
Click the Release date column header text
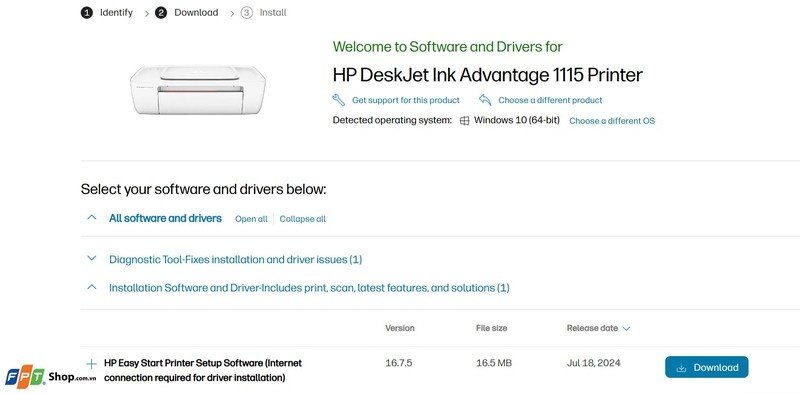click(592, 328)
